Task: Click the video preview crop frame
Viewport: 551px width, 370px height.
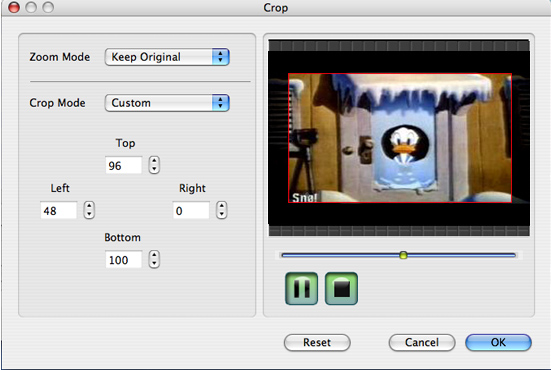Action: click(400, 138)
